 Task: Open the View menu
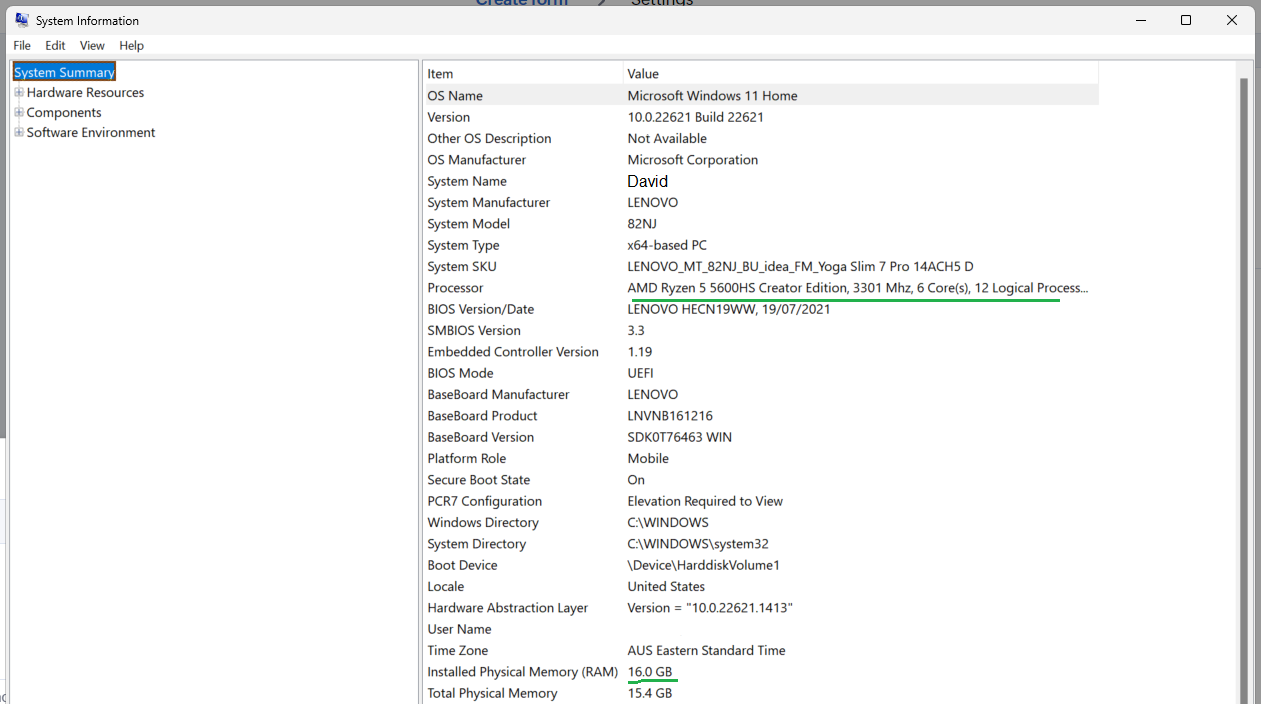[x=92, y=45]
